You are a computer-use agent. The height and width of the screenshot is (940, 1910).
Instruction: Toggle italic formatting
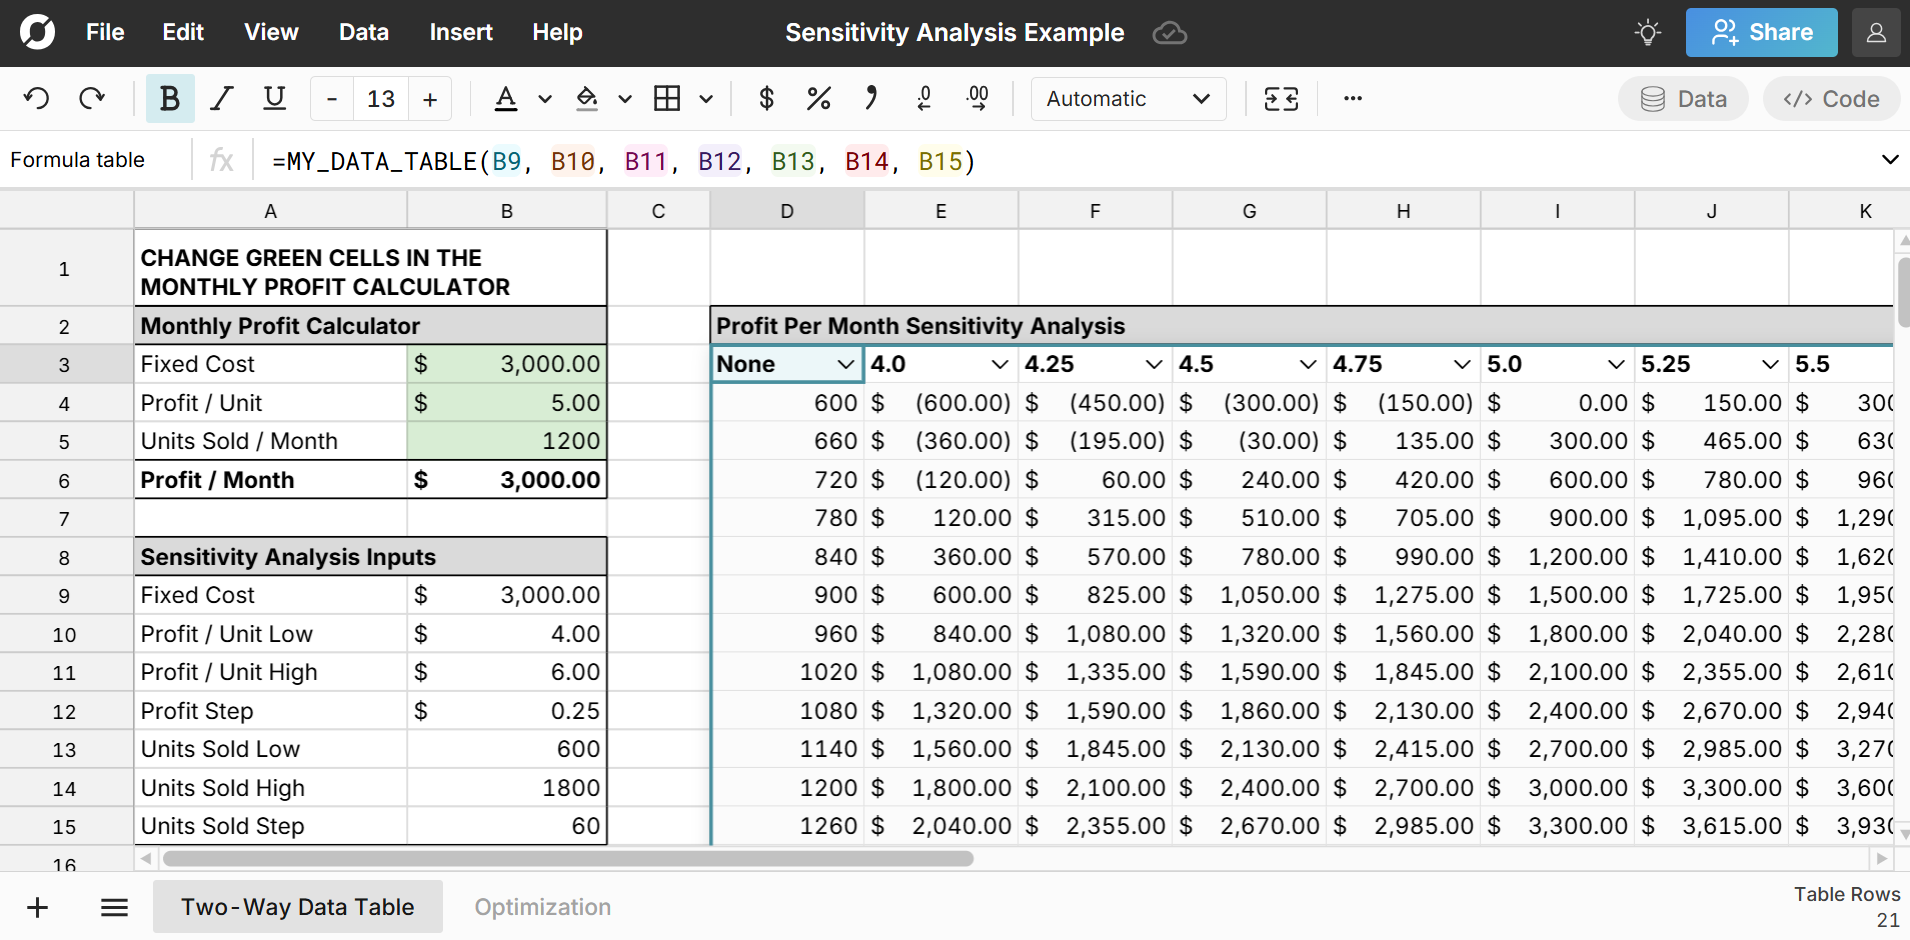tap(222, 99)
